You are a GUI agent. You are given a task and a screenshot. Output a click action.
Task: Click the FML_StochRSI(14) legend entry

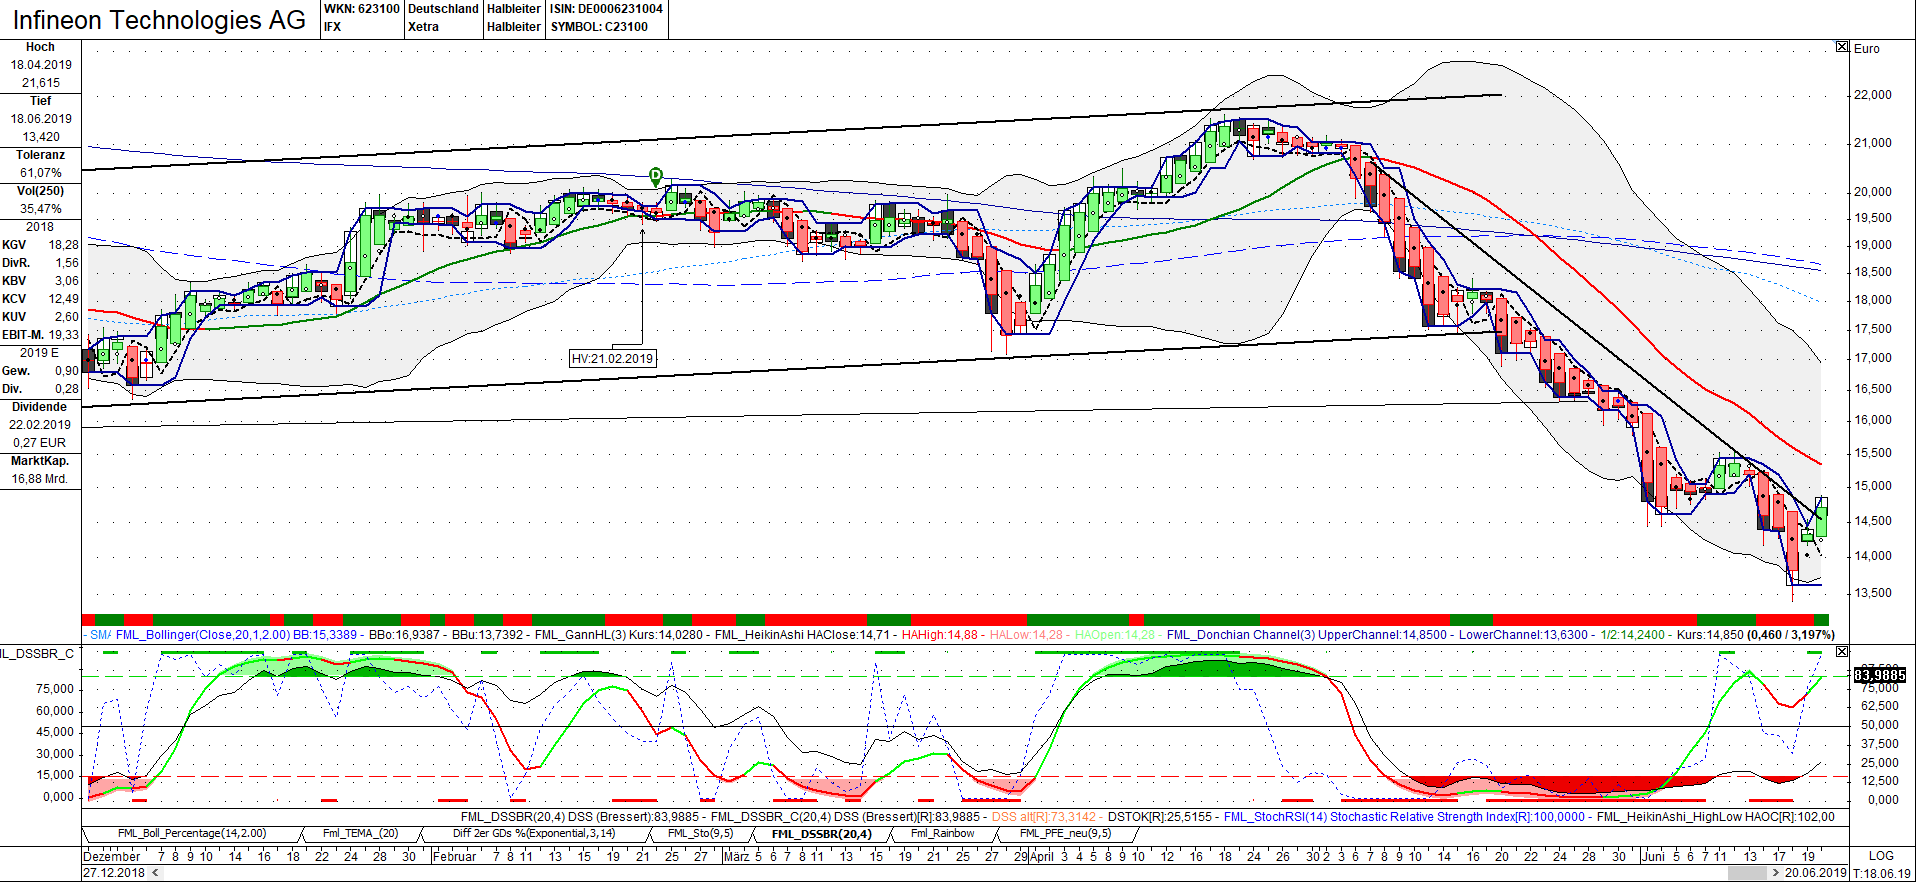coord(1275,817)
